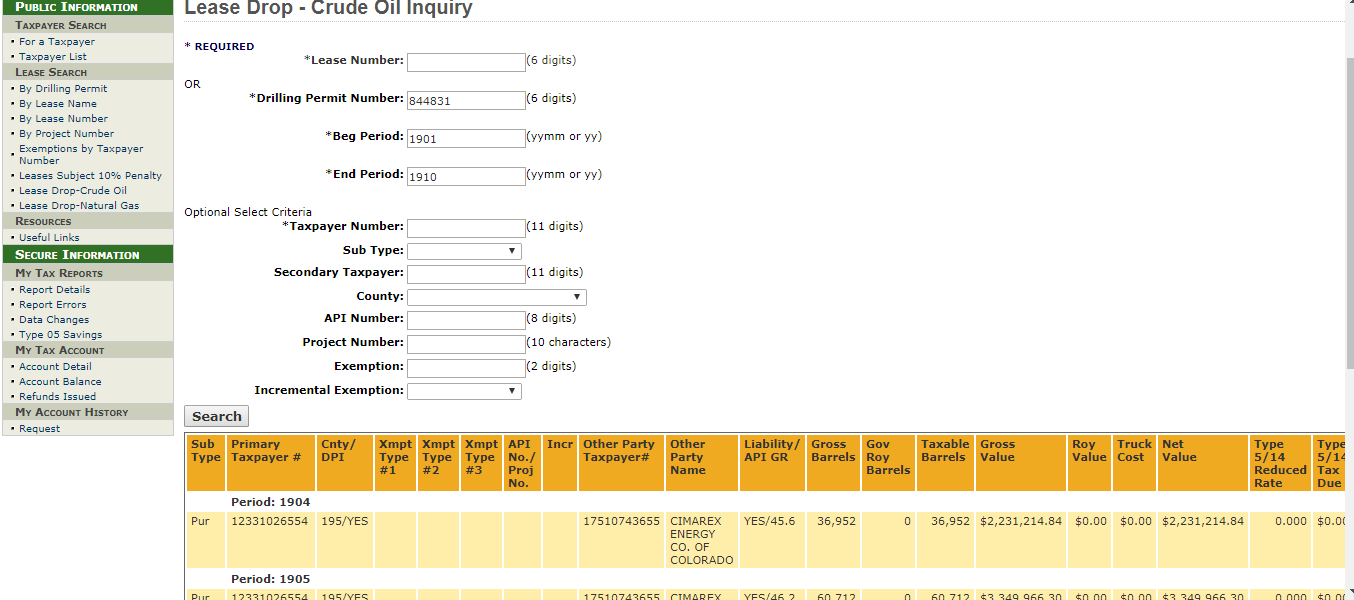Open the Incremental Exemption dropdown
Image resolution: width=1354 pixels, height=600 pixels.
pyautogui.click(x=464, y=391)
